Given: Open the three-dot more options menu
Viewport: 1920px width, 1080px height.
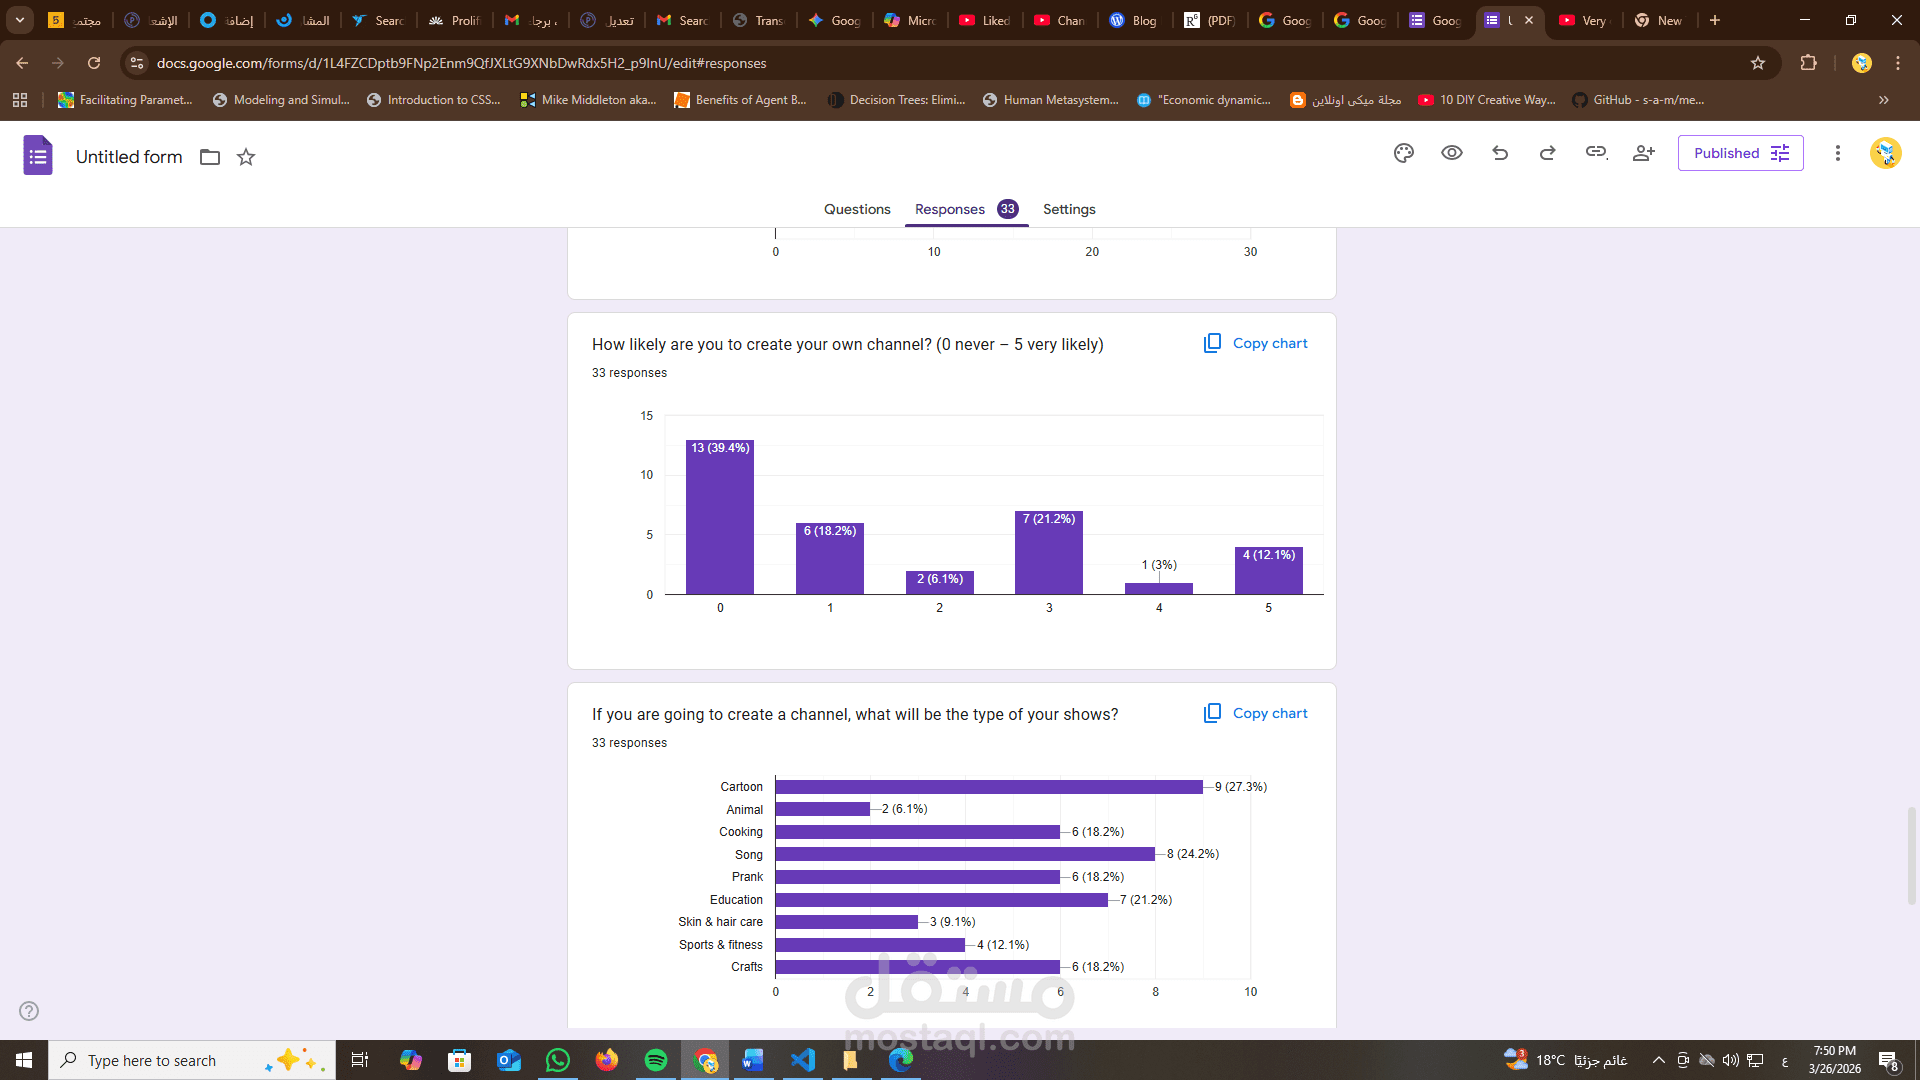Looking at the screenshot, I should 1837,153.
